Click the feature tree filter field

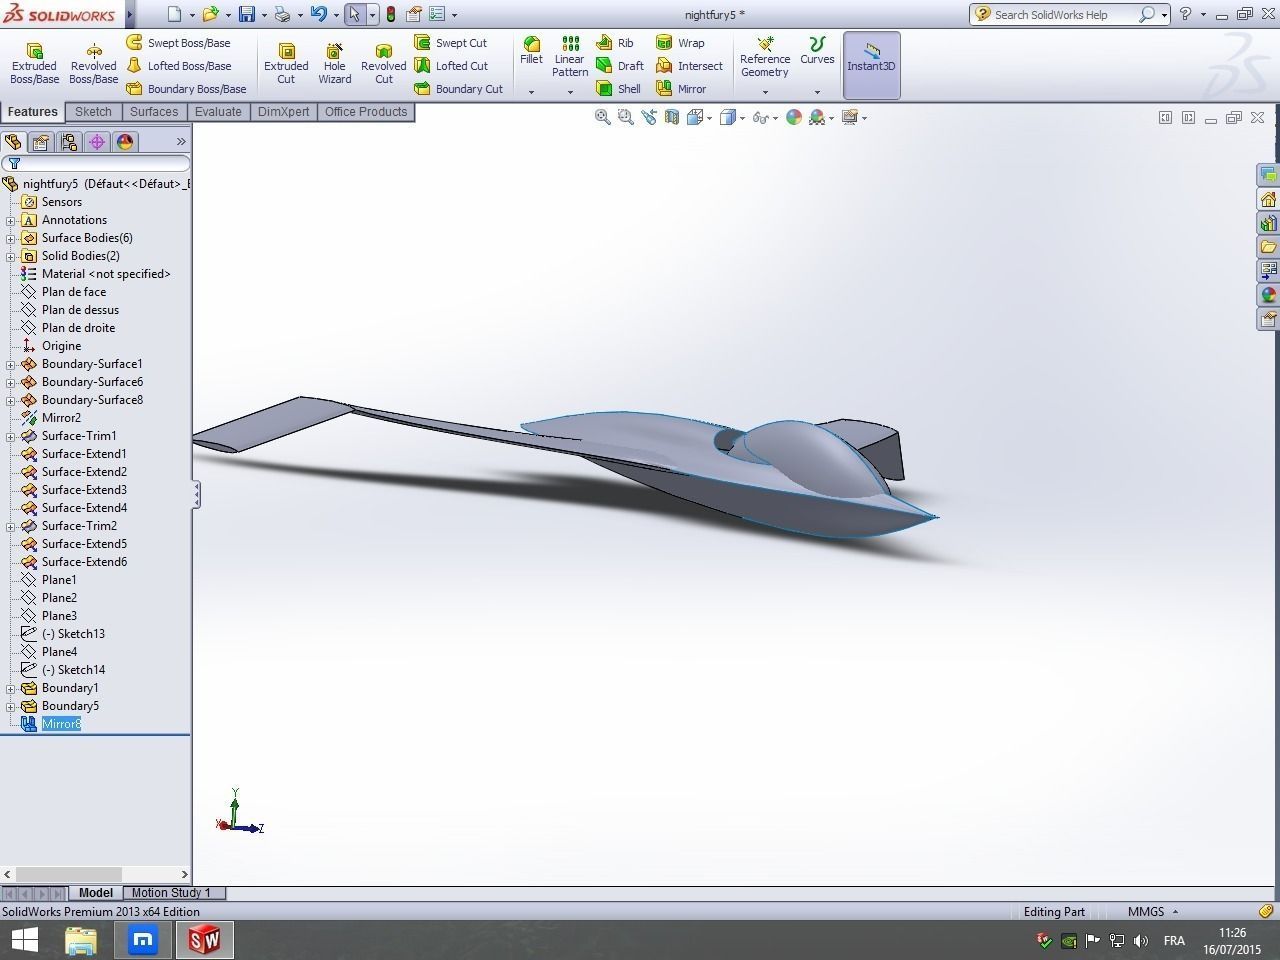tap(96, 163)
